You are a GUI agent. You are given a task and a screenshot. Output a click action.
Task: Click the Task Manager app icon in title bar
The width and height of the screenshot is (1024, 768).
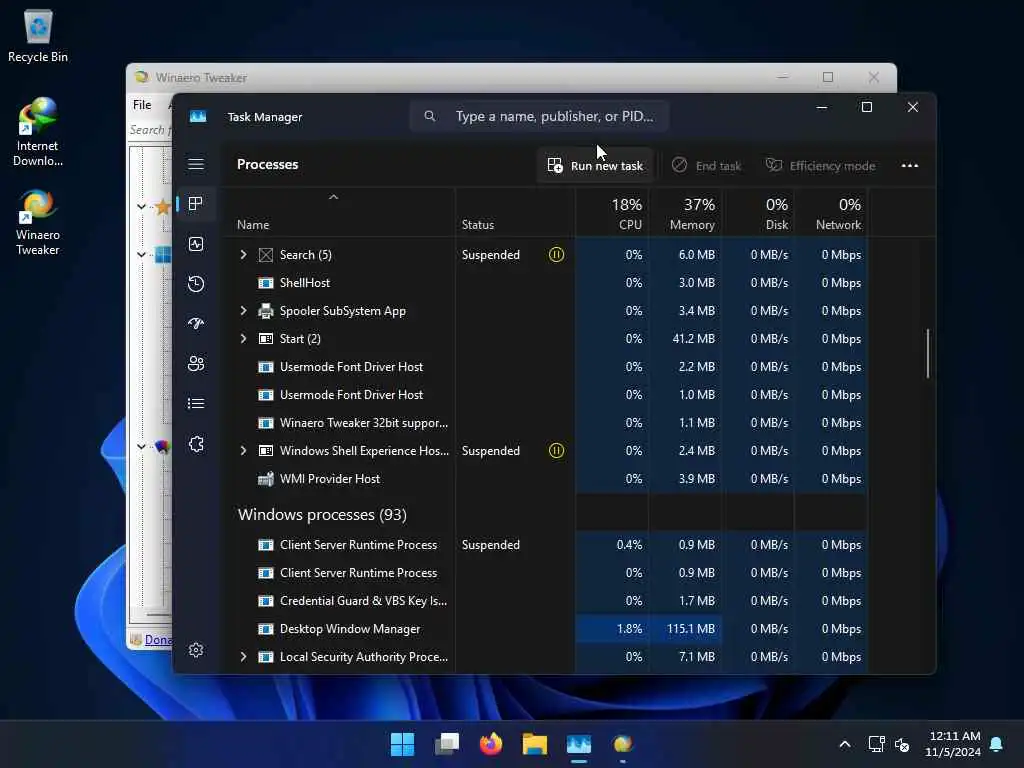[198, 116]
